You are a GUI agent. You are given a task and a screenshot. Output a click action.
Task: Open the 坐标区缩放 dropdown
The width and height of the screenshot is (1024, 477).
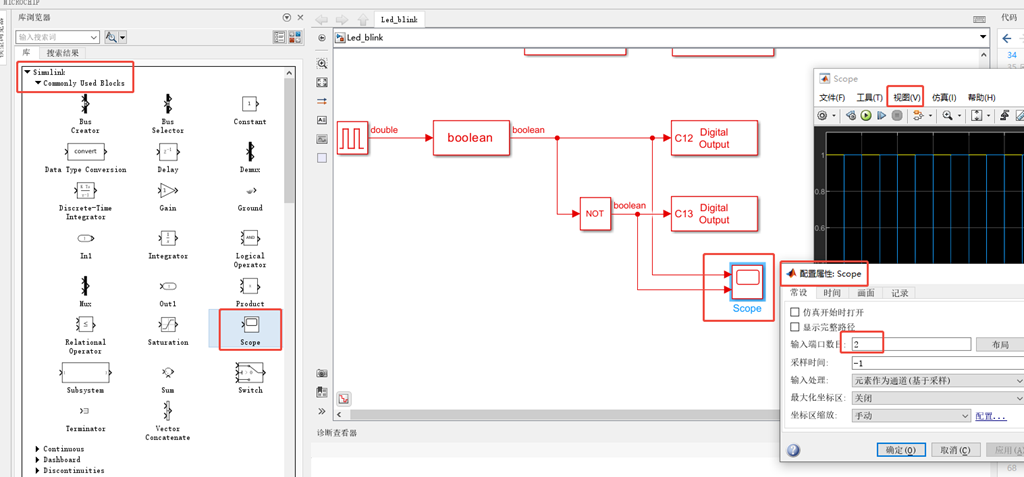click(912, 416)
